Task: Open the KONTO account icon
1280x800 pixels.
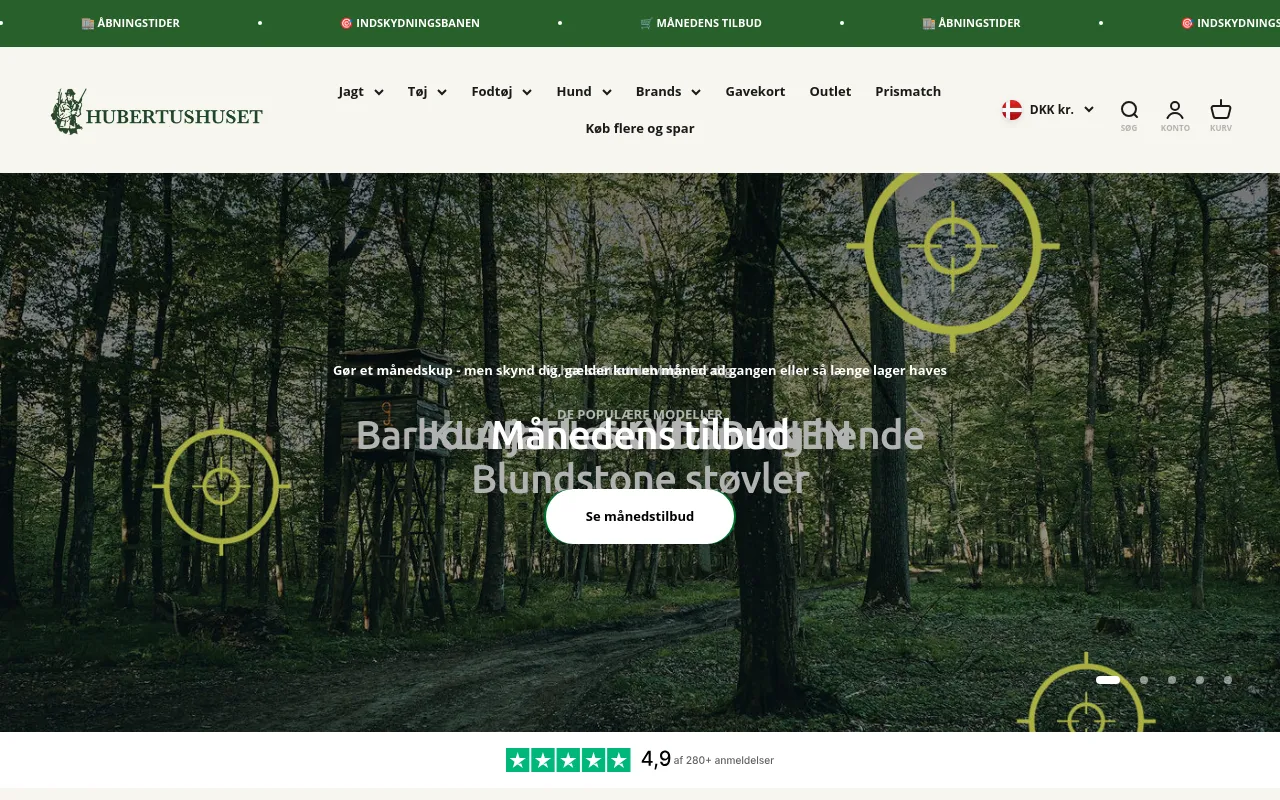Action: click(x=1175, y=110)
